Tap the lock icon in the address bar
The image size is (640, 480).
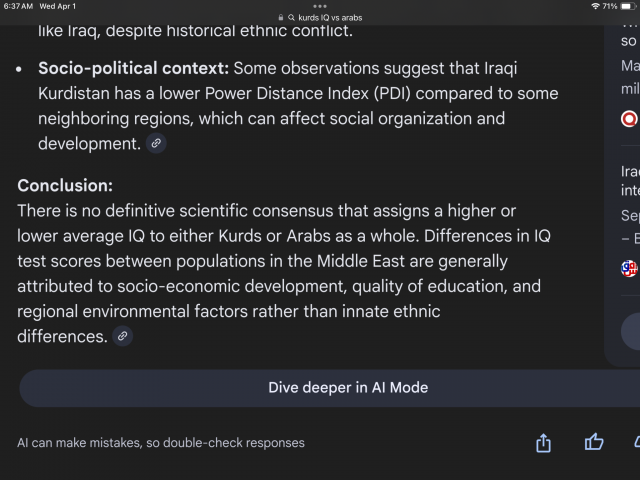[282, 18]
